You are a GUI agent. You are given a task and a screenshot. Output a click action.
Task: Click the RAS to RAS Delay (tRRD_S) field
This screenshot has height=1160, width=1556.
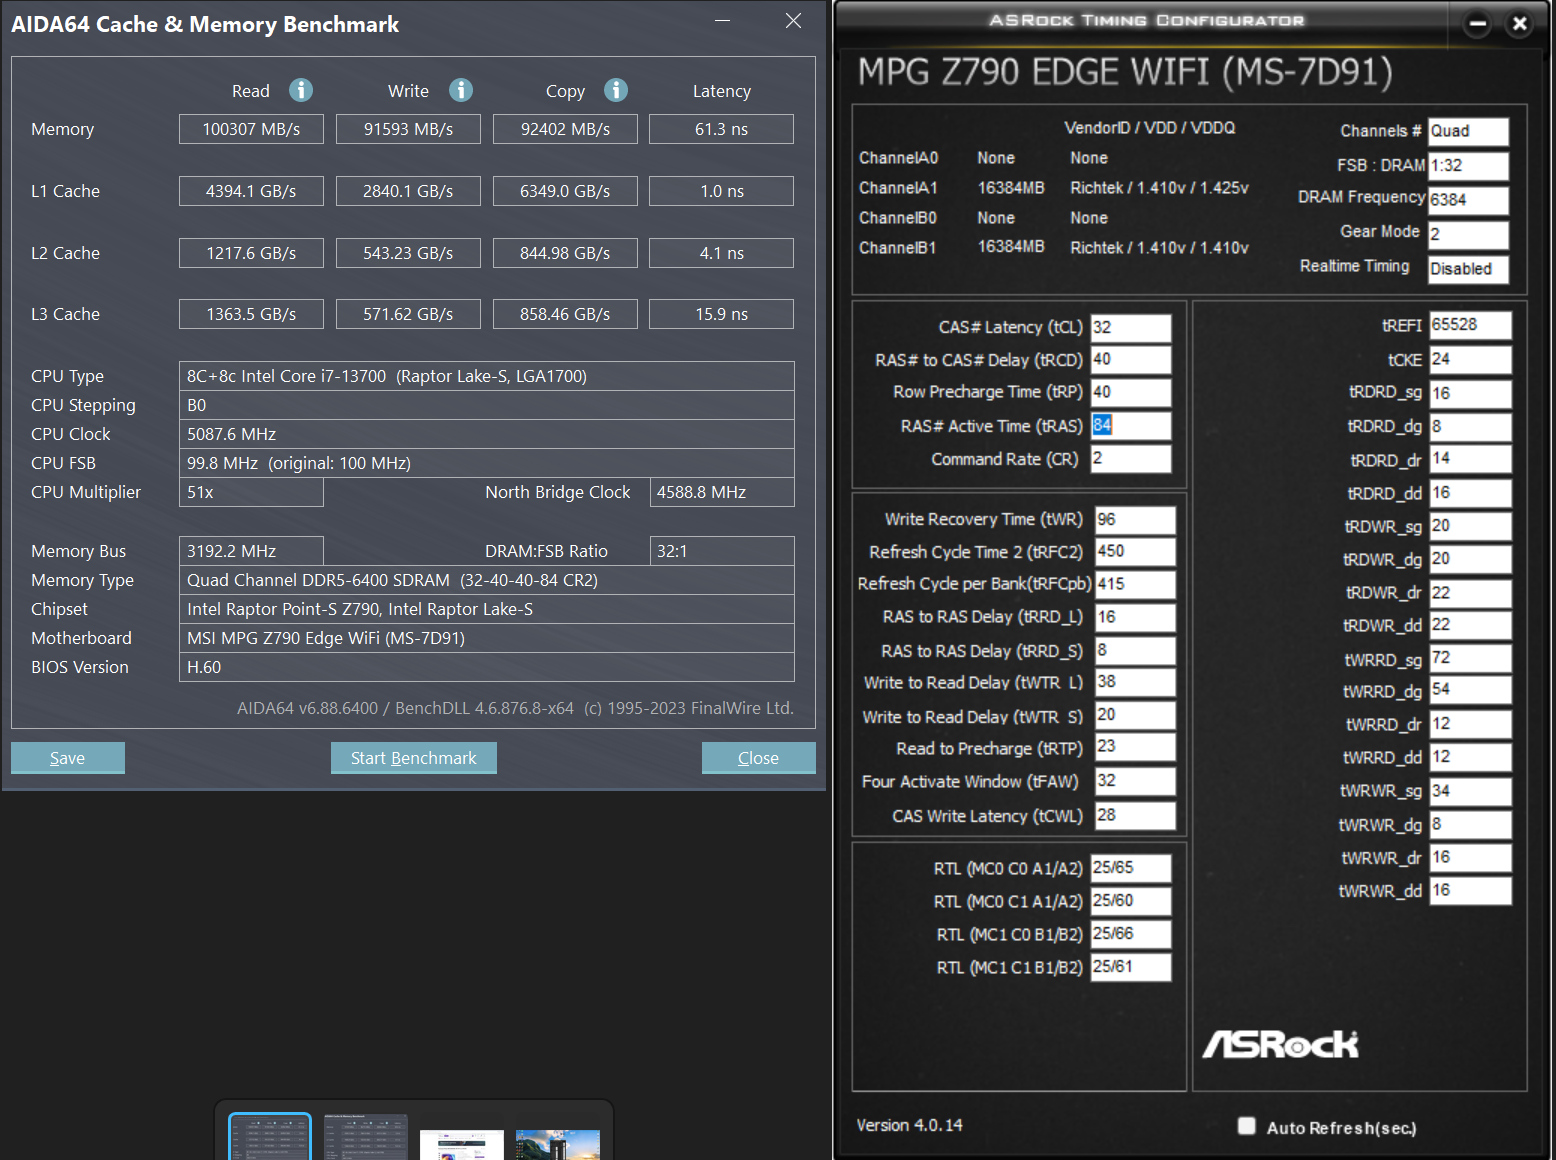click(x=1135, y=651)
